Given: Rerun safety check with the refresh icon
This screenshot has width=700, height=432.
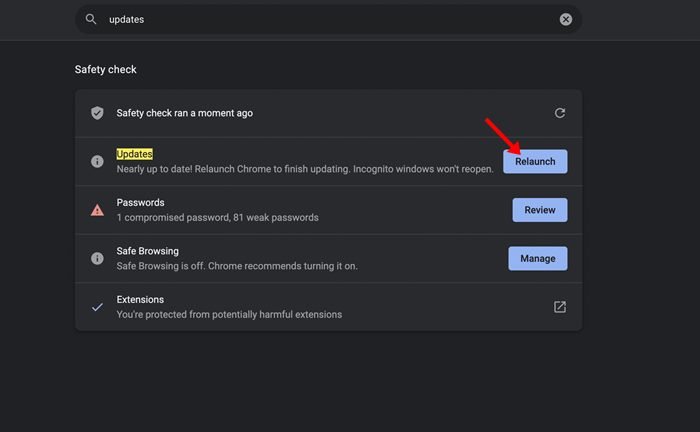Looking at the screenshot, I should click(560, 113).
